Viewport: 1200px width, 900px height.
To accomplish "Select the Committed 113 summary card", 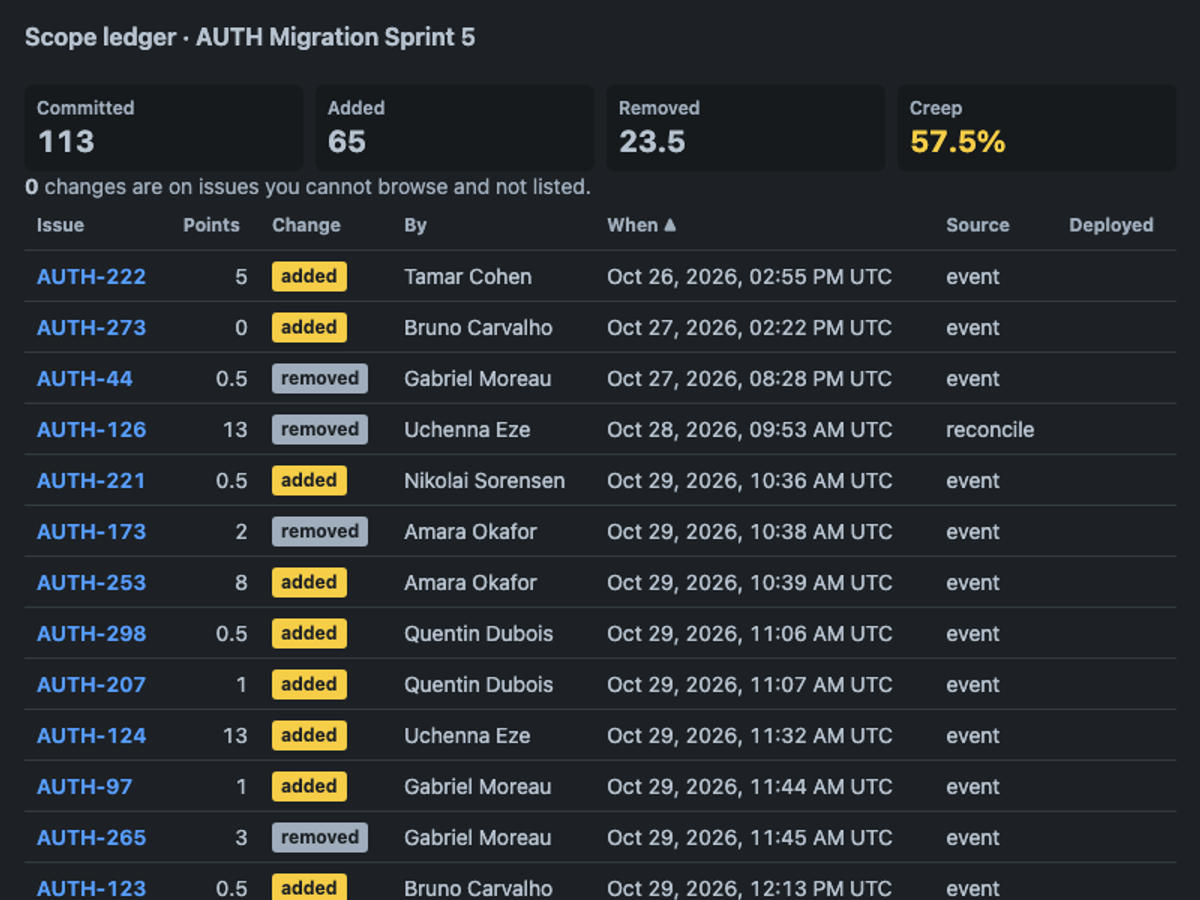I will click(164, 128).
